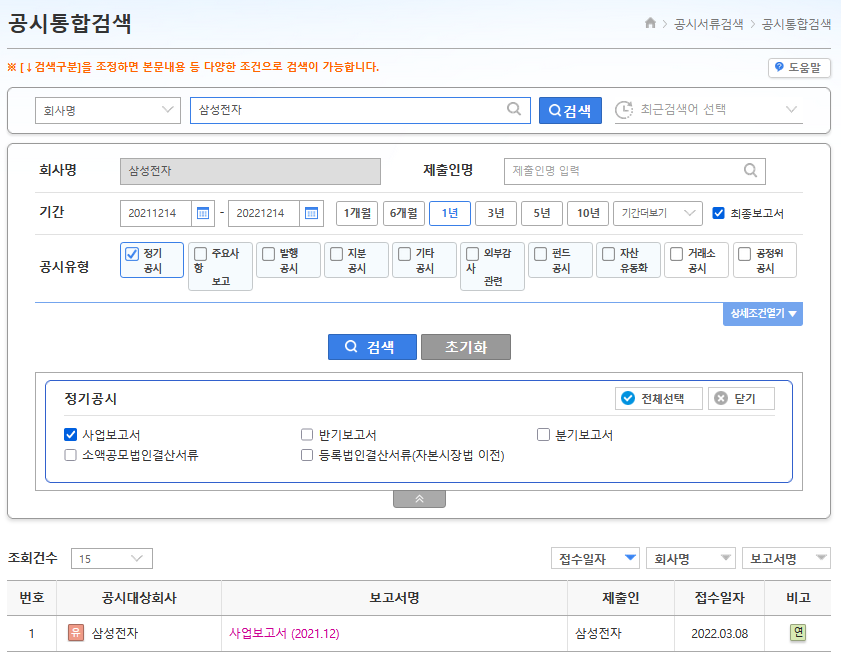
Task: Click start date field 20211214
Action: coord(156,213)
